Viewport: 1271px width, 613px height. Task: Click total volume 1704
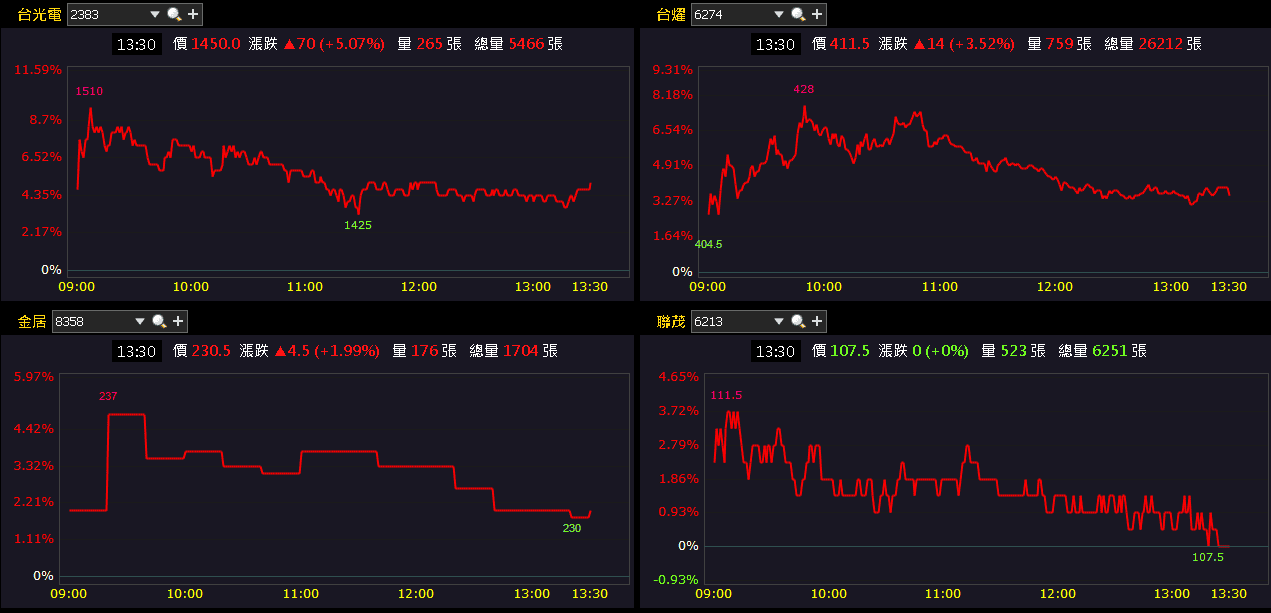point(521,351)
